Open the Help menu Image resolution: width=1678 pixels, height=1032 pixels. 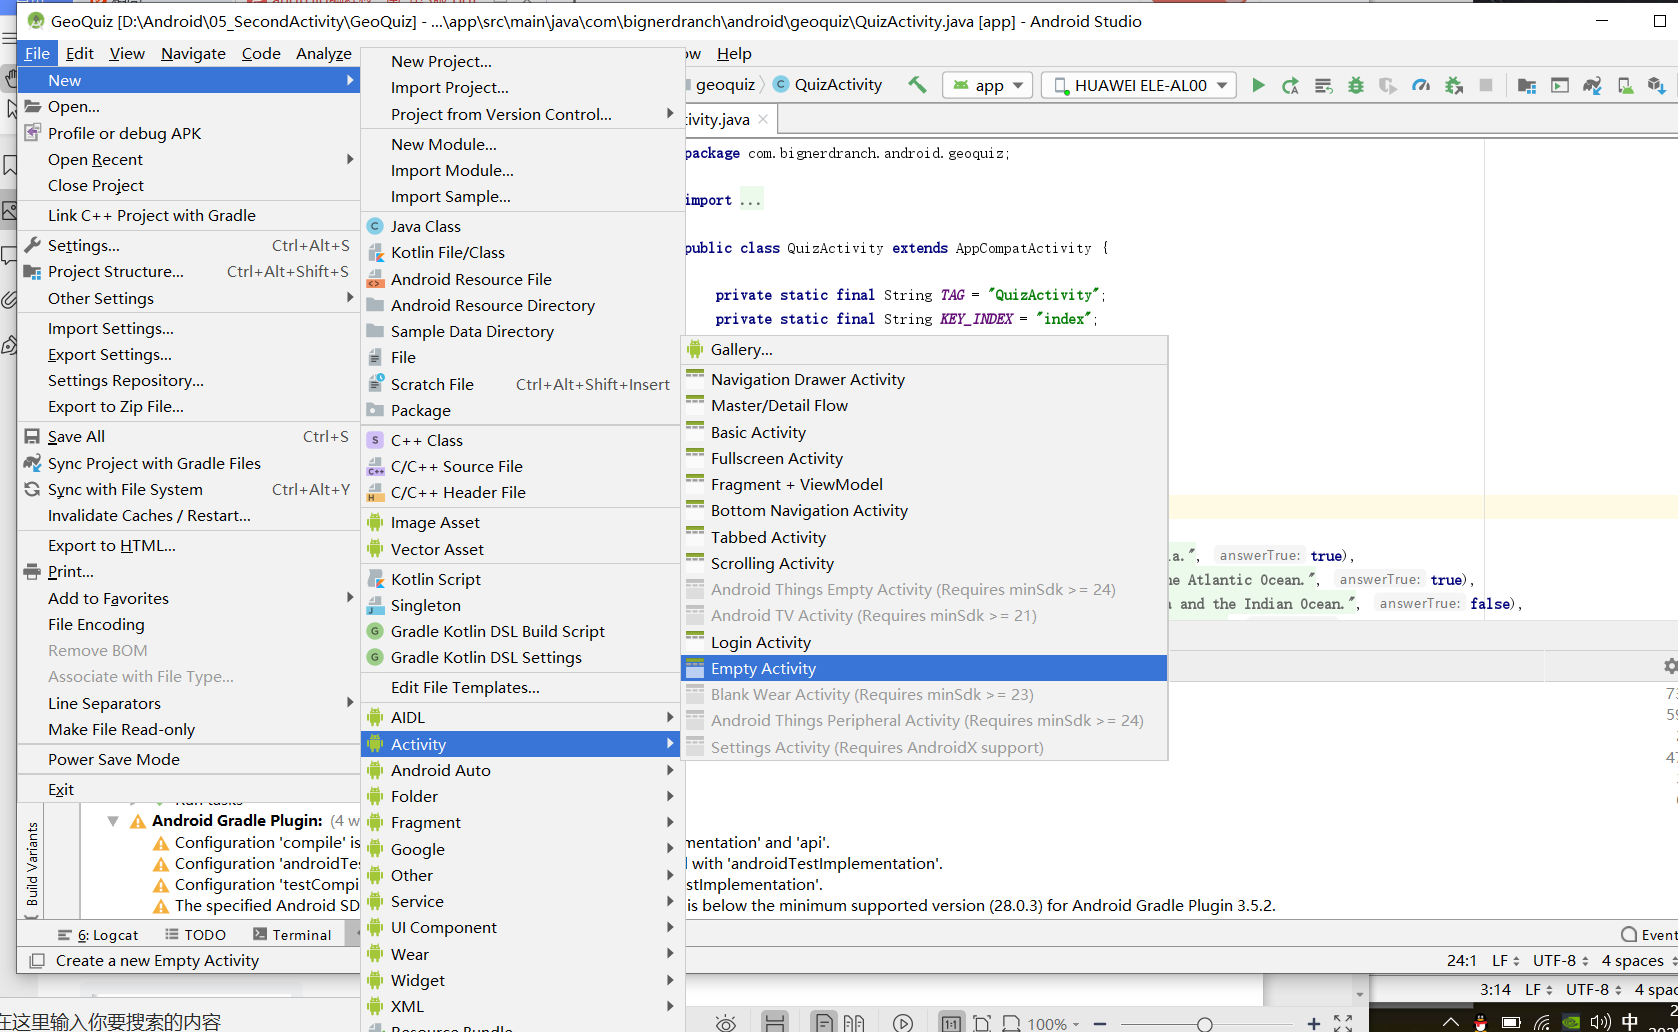734,53
